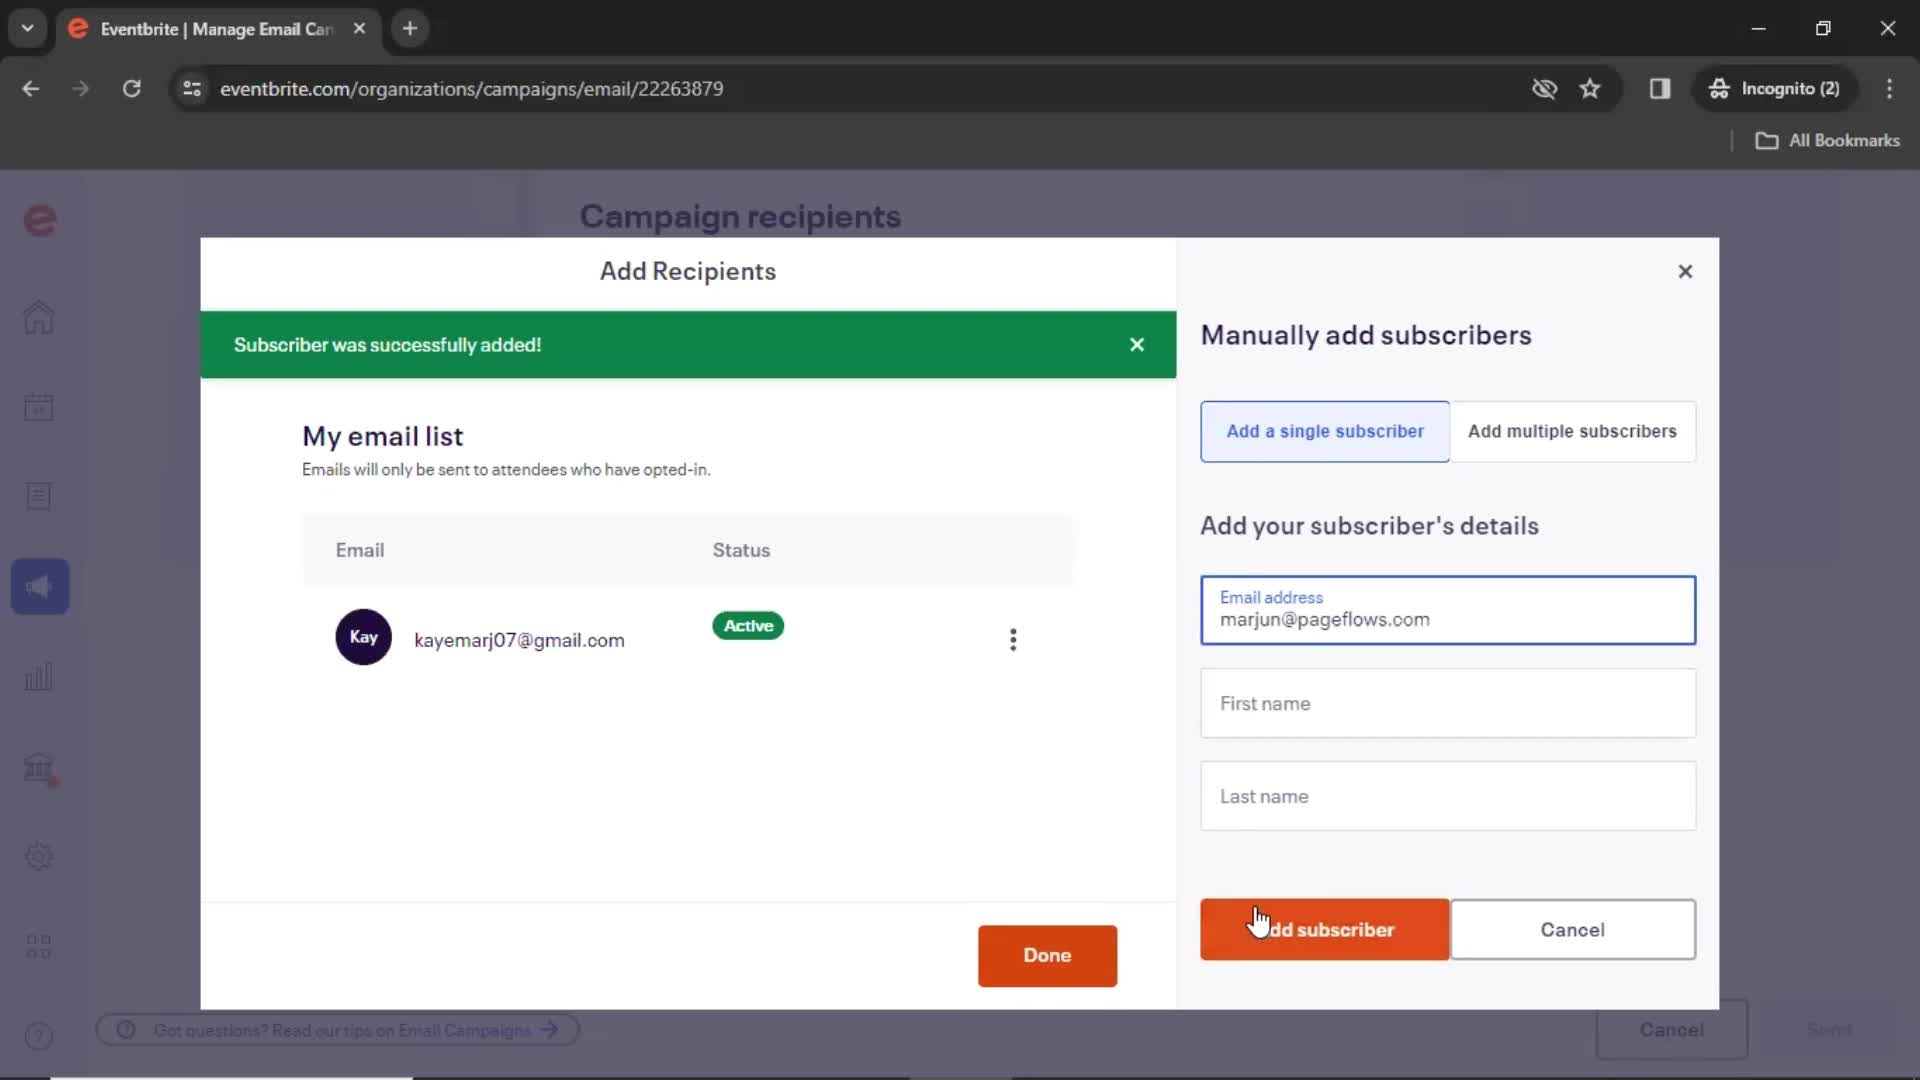Select the kayemarj07@gmail.com email text
This screenshot has width=1920, height=1080.
[x=519, y=640]
